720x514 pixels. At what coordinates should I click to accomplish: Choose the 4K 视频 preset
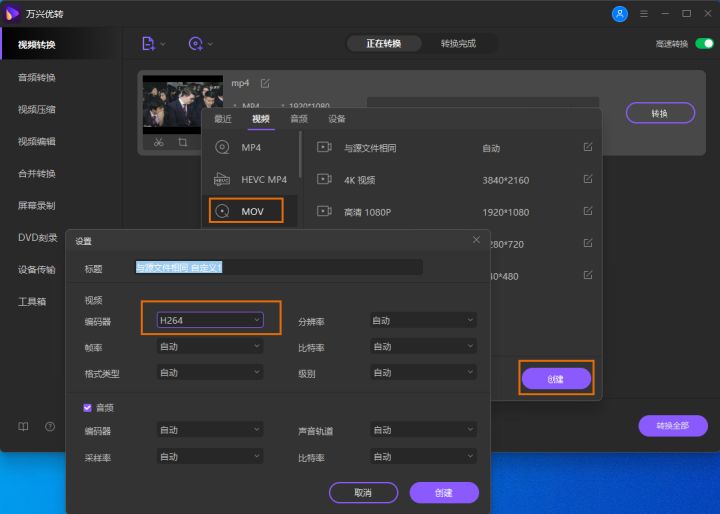click(450, 180)
